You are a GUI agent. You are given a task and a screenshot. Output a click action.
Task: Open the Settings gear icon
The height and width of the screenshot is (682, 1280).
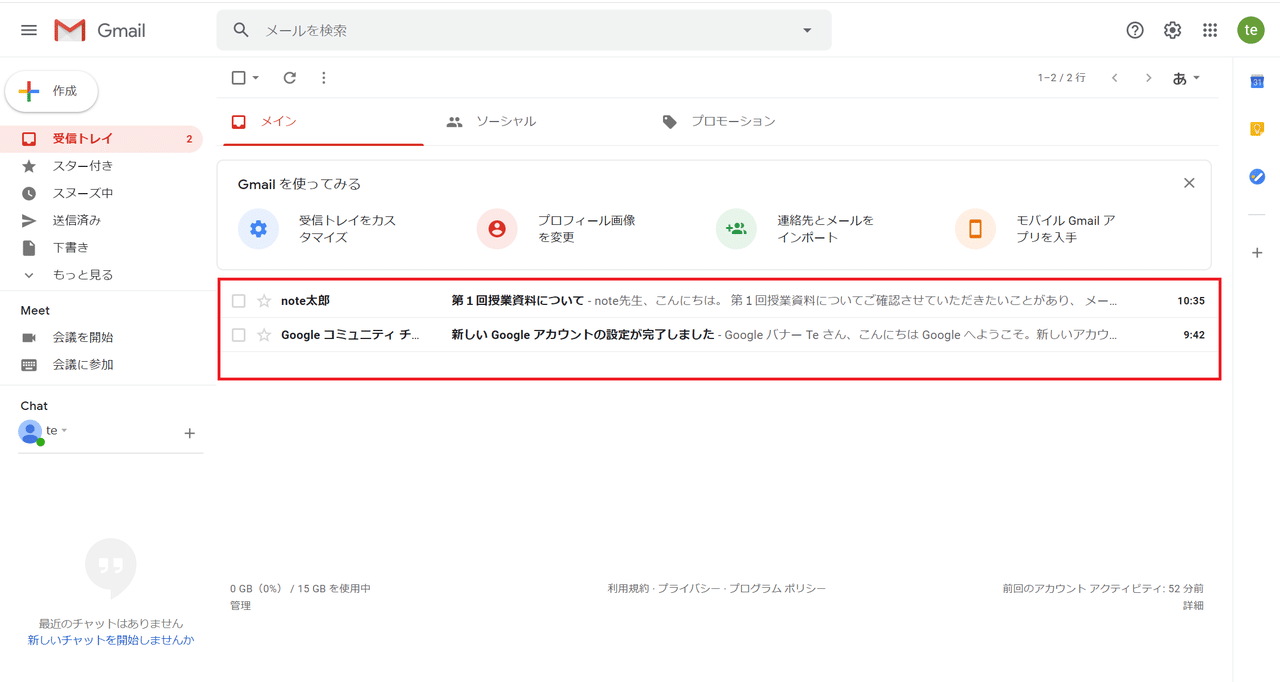coord(1172,30)
